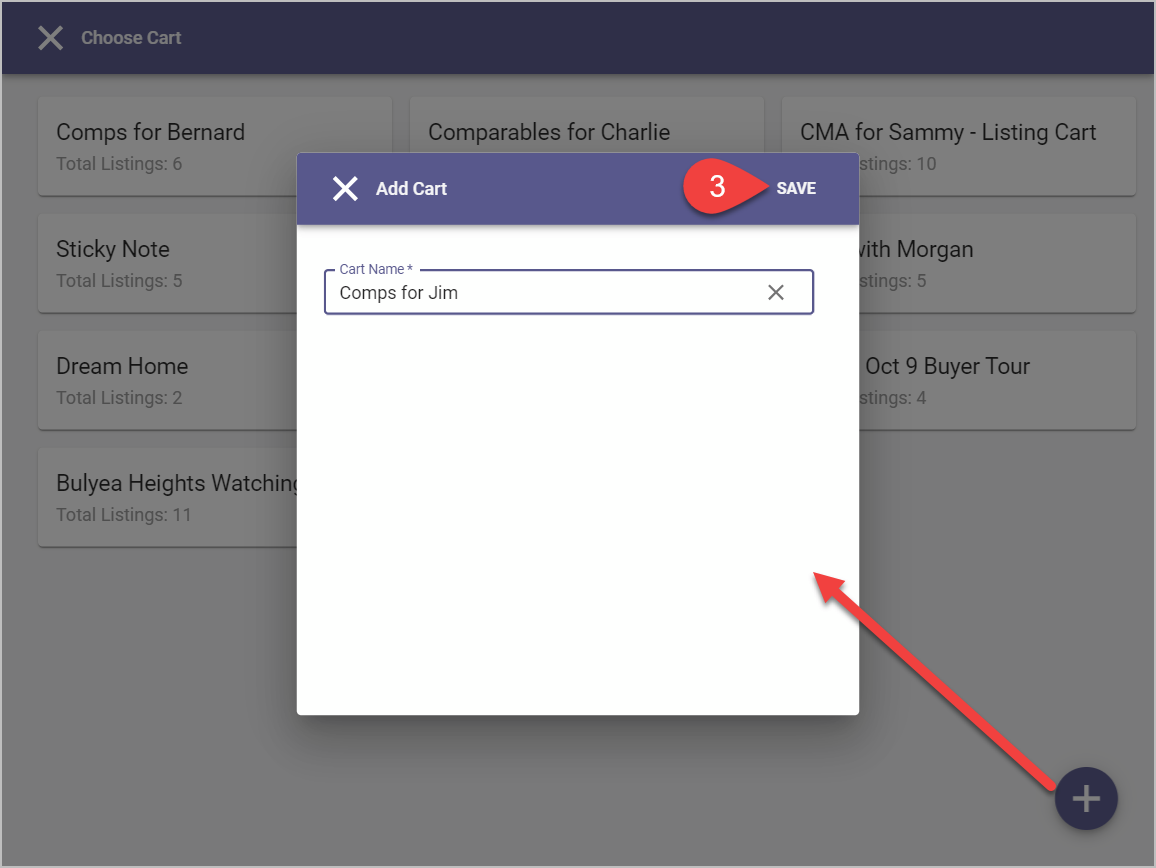Clear the Cart Name field text
The image size is (1156, 868).
[x=776, y=293]
